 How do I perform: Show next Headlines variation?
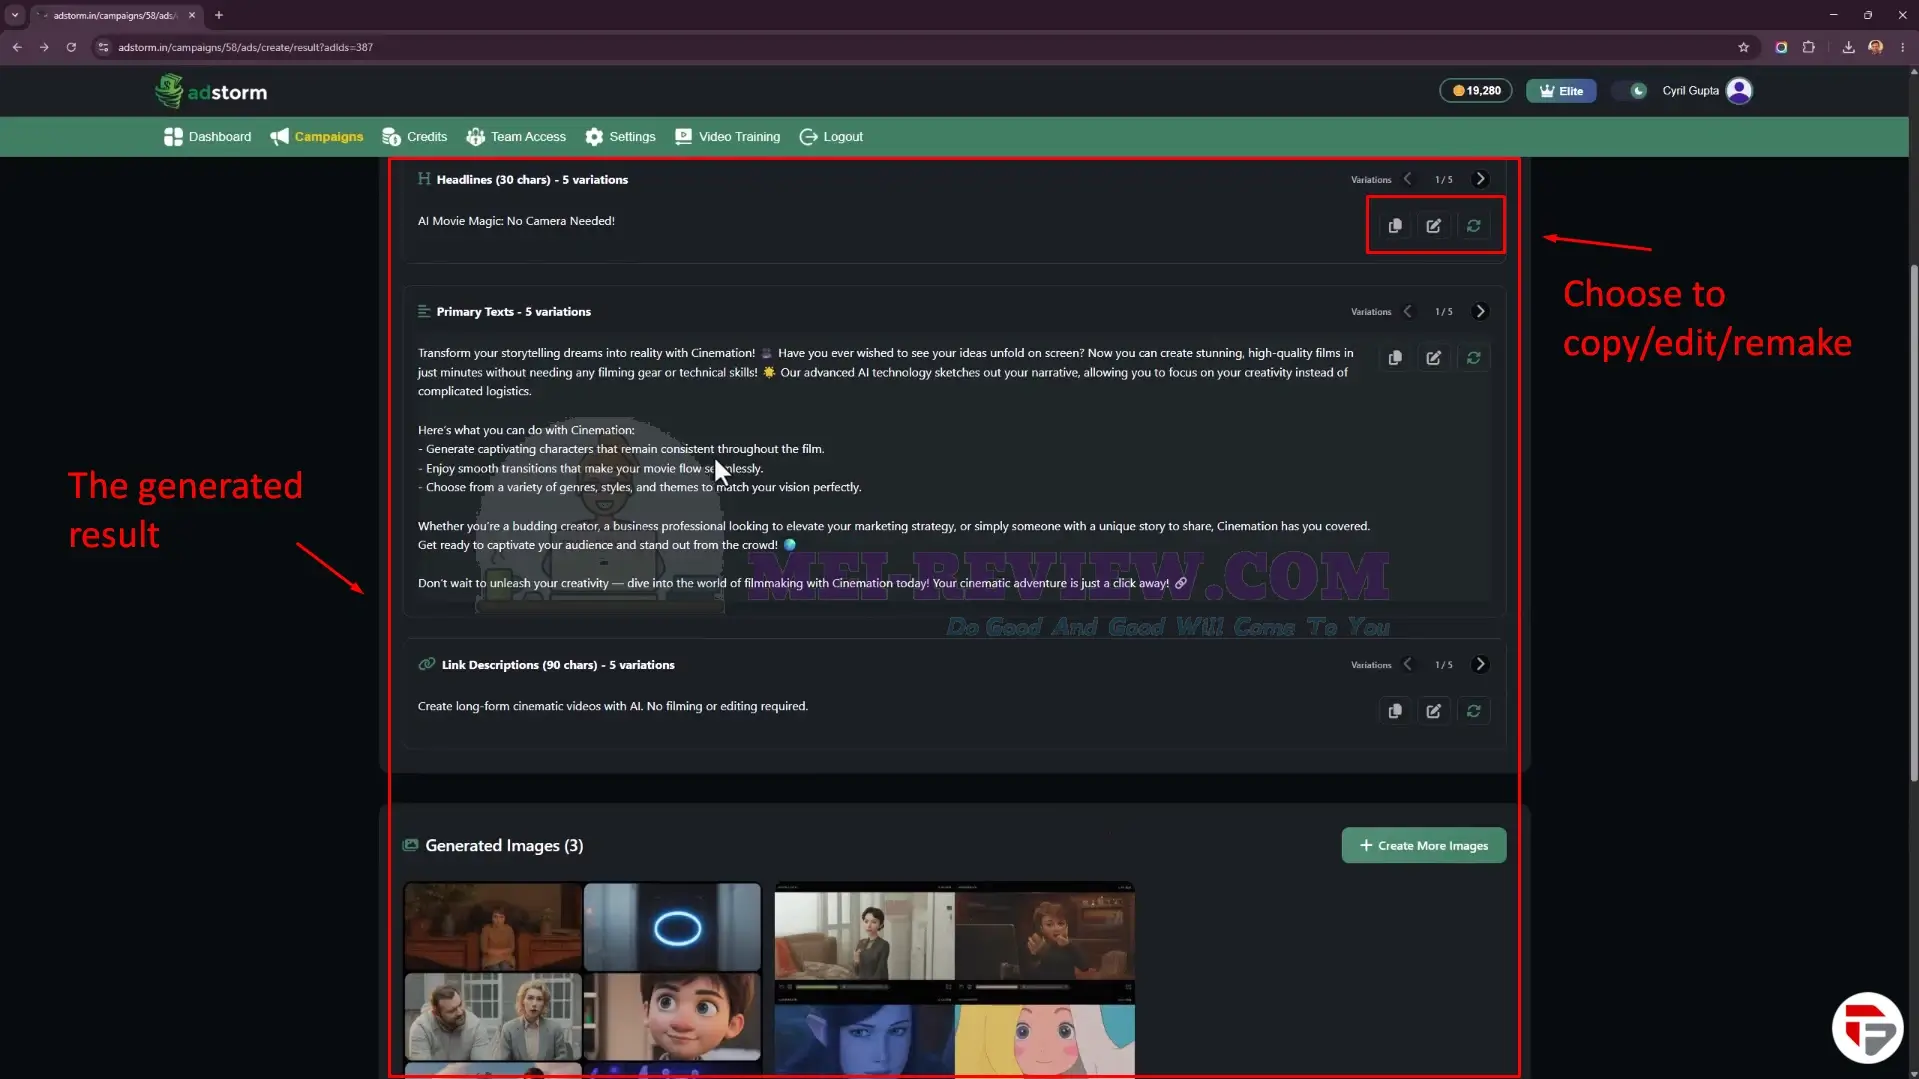[x=1481, y=179]
